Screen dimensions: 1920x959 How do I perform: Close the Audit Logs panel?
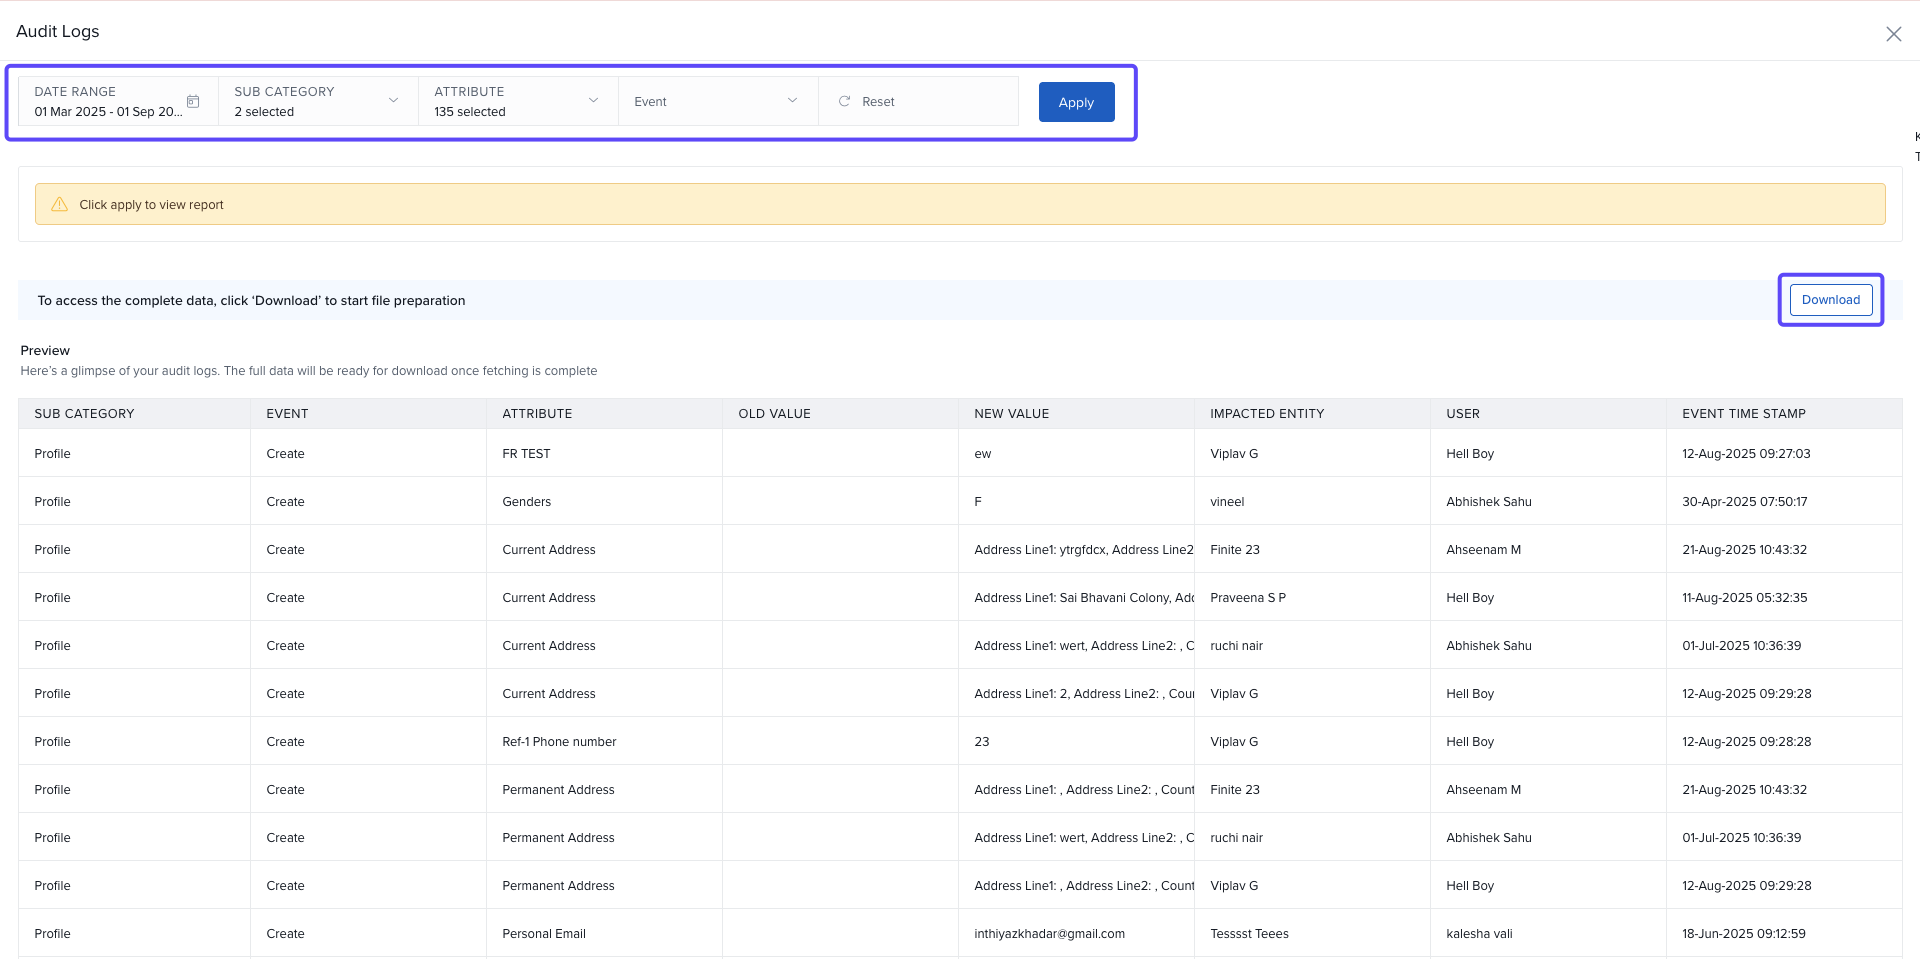tap(1893, 34)
